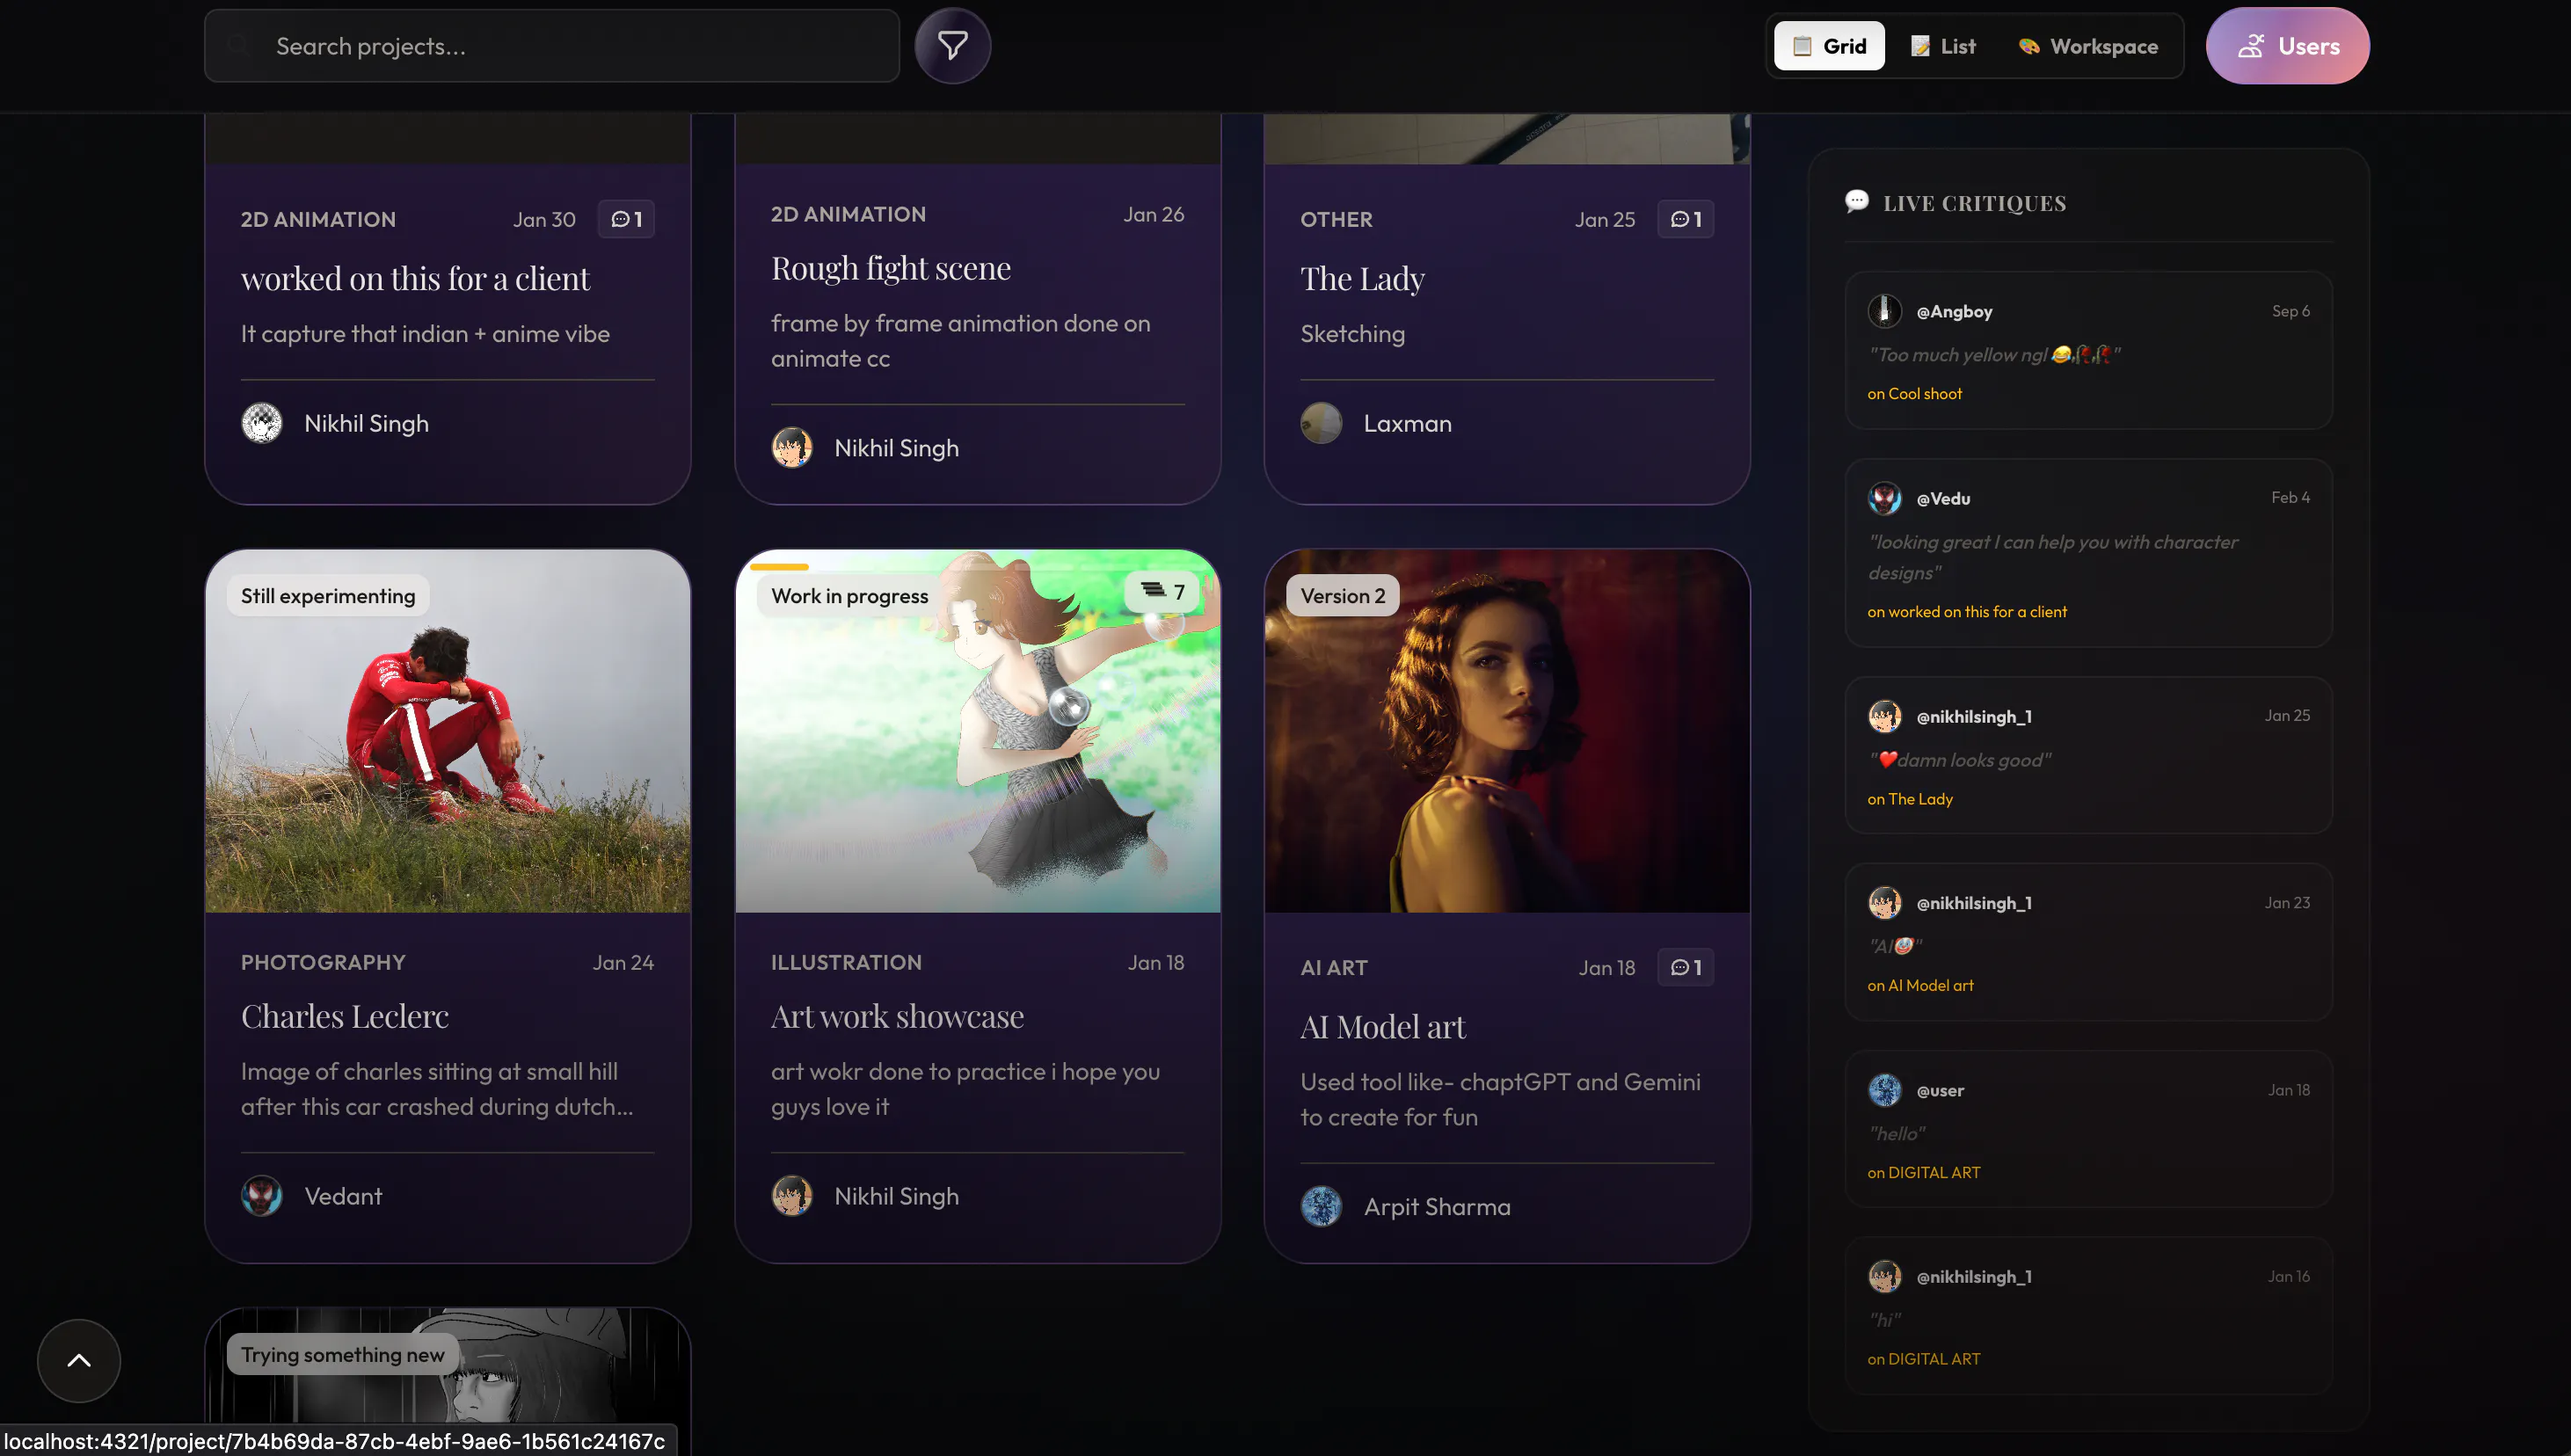Click Arpit Sharma's avatar on AI Model art card
This screenshot has width=2571, height=1456.
coord(1321,1206)
